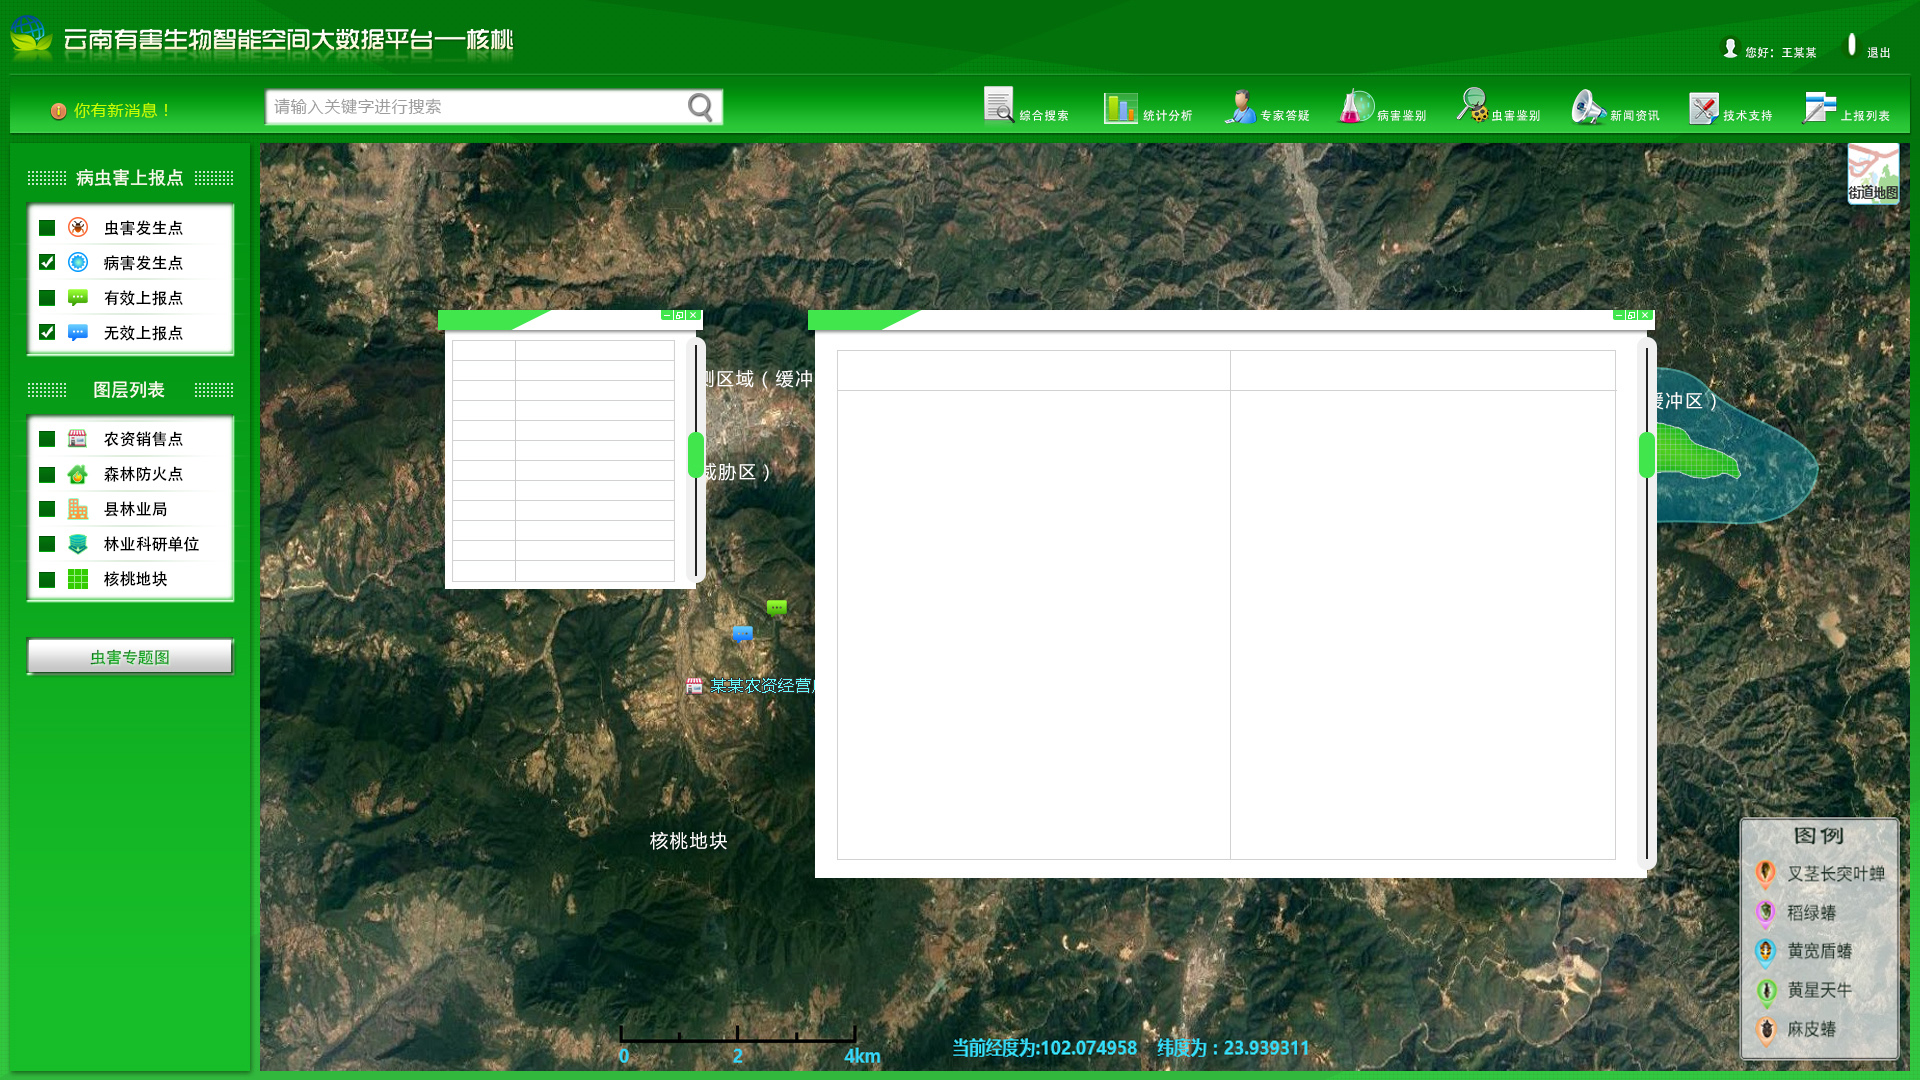The width and height of the screenshot is (1920, 1080).
Task: Click the 农资销售点 shop icon
Action: click(78, 438)
